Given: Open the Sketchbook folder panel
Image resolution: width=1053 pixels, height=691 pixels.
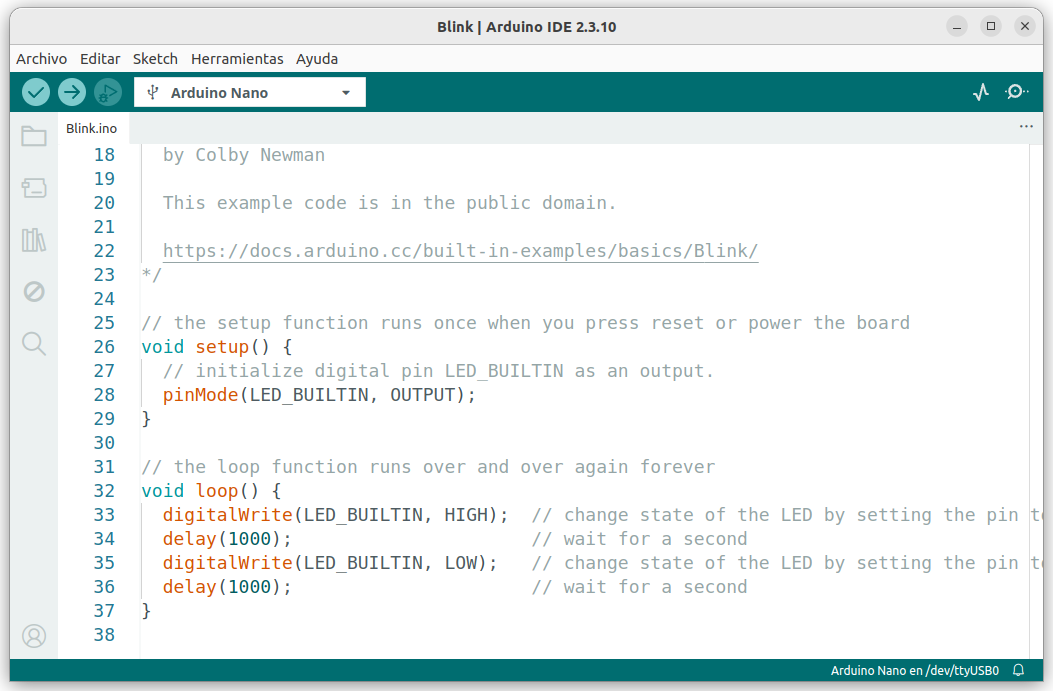Looking at the screenshot, I should click(x=34, y=136).
